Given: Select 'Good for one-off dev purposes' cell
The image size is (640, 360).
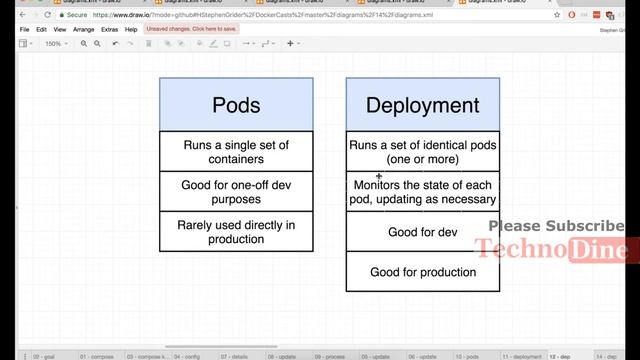Looking at the screenshot, I should [236, 191].
